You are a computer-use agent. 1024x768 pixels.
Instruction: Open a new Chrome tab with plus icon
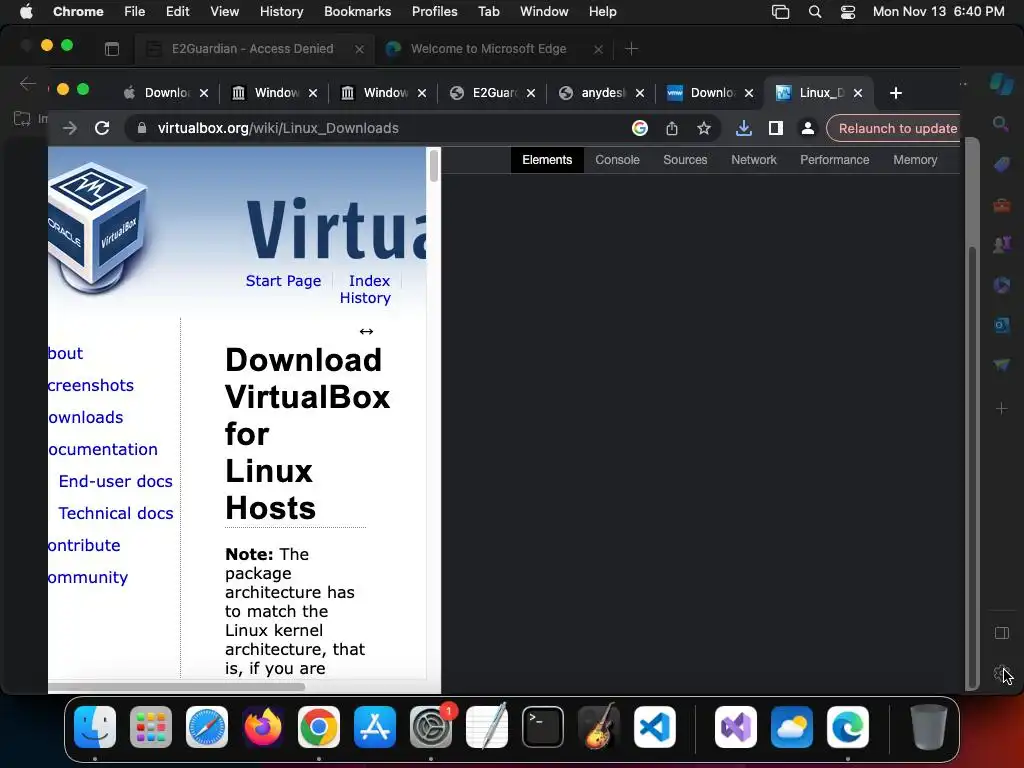[x=895, y=93]
